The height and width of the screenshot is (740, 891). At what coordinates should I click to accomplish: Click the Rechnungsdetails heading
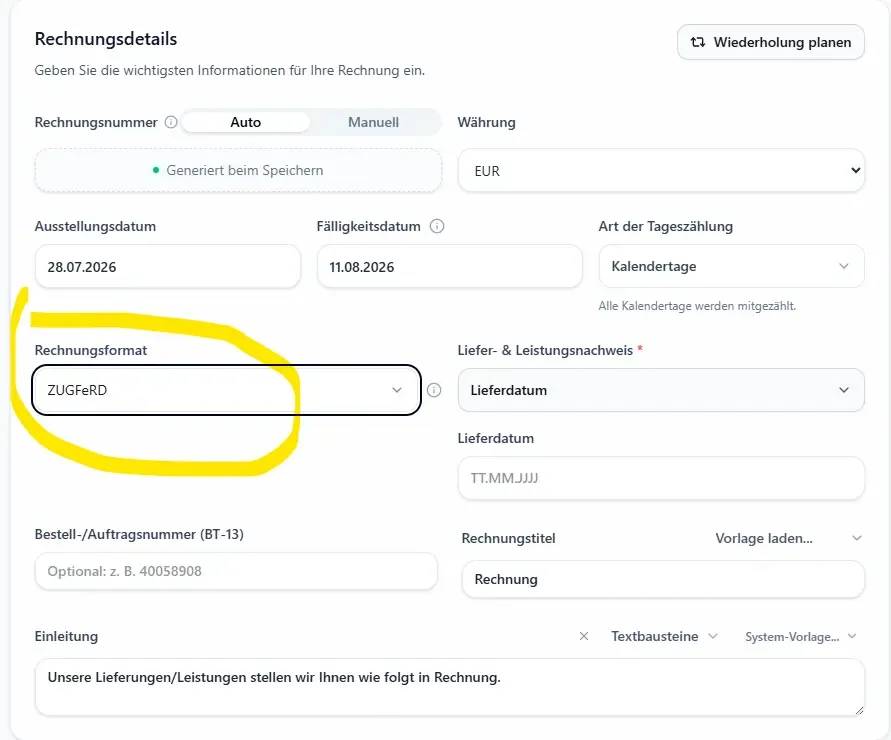[x=106, y=39]
